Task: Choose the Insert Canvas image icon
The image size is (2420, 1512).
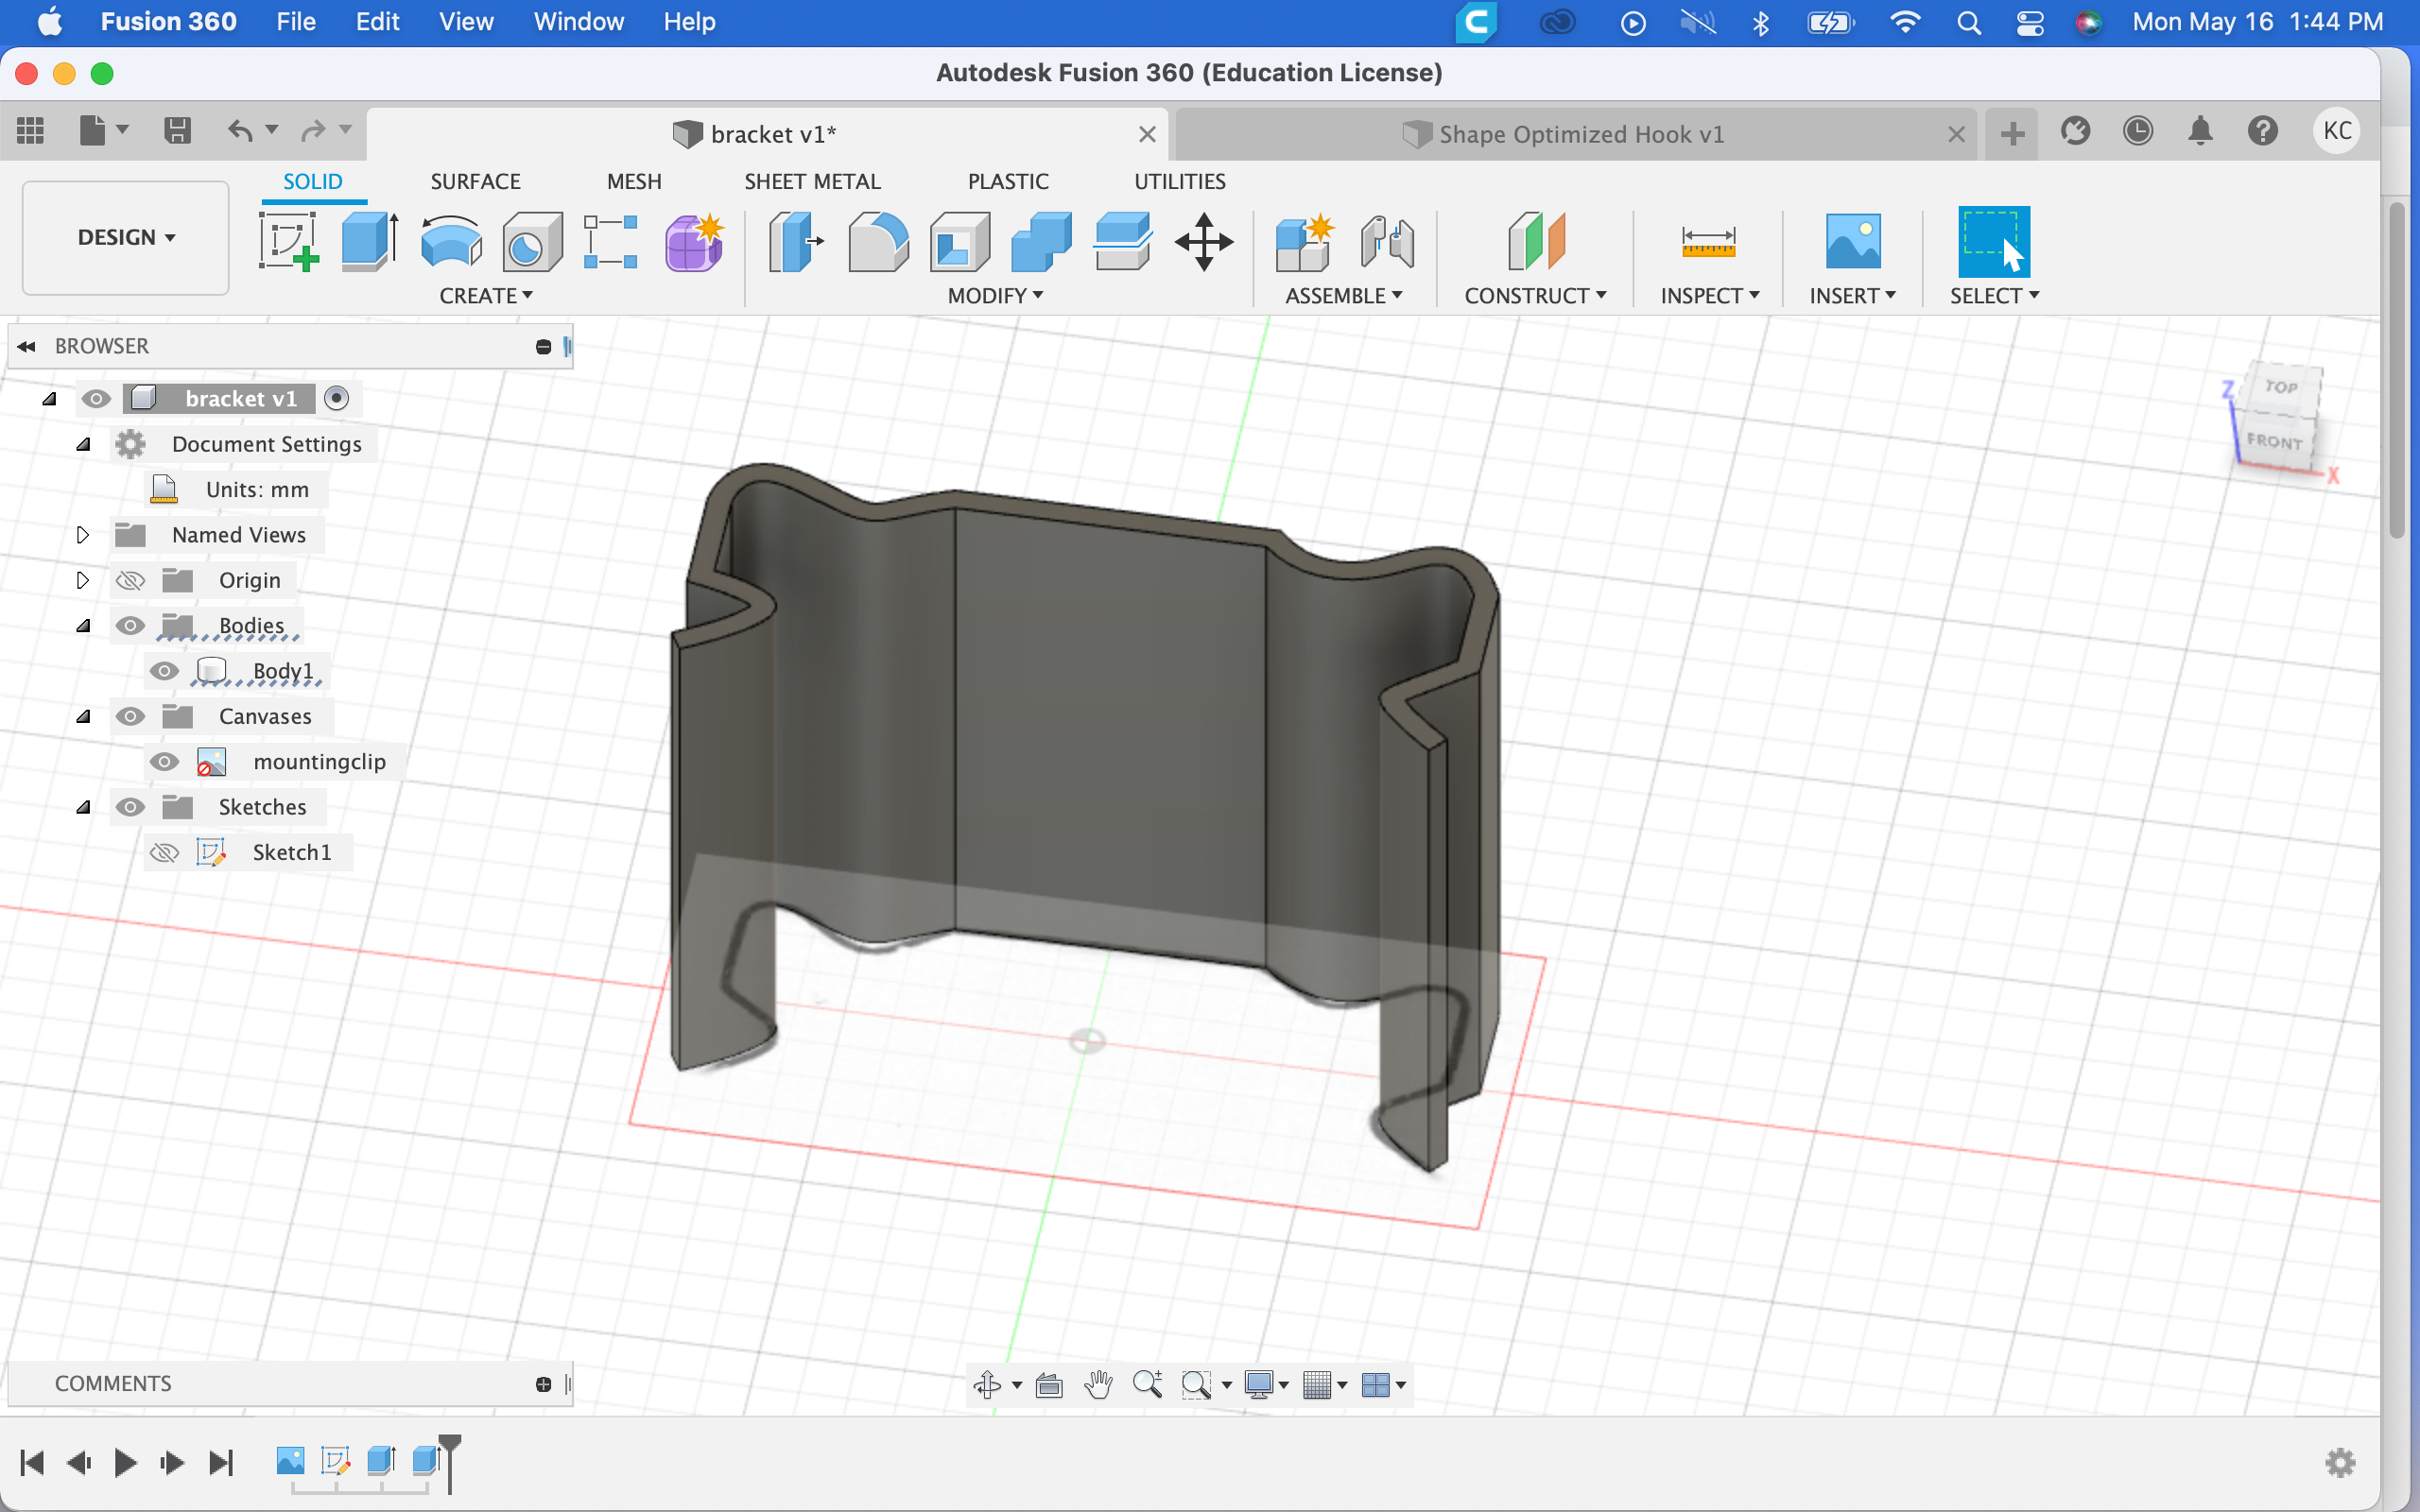Action: [1852, 241]
